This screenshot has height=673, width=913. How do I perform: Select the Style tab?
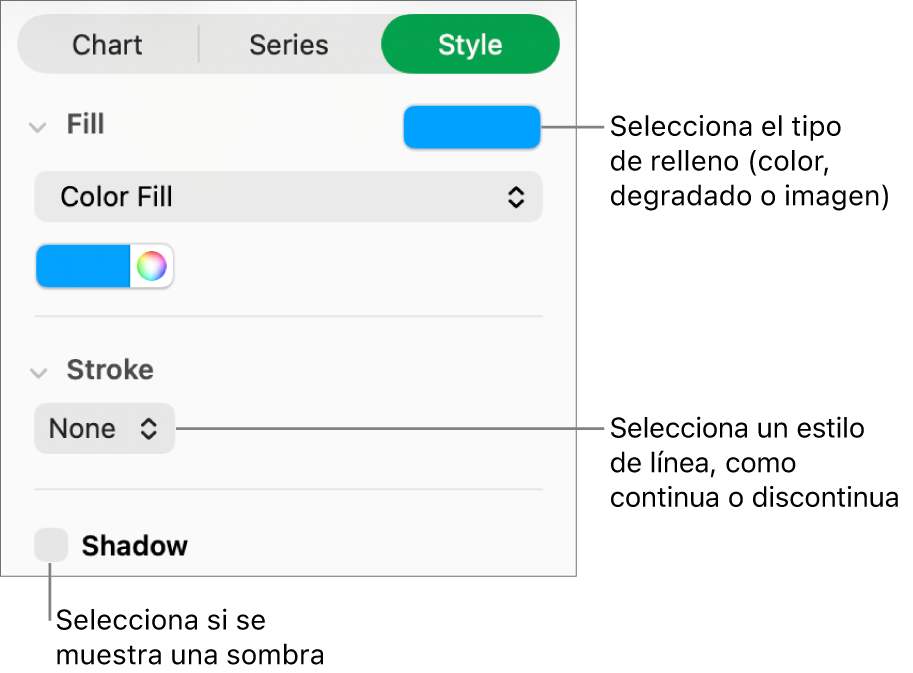(470, 45)
